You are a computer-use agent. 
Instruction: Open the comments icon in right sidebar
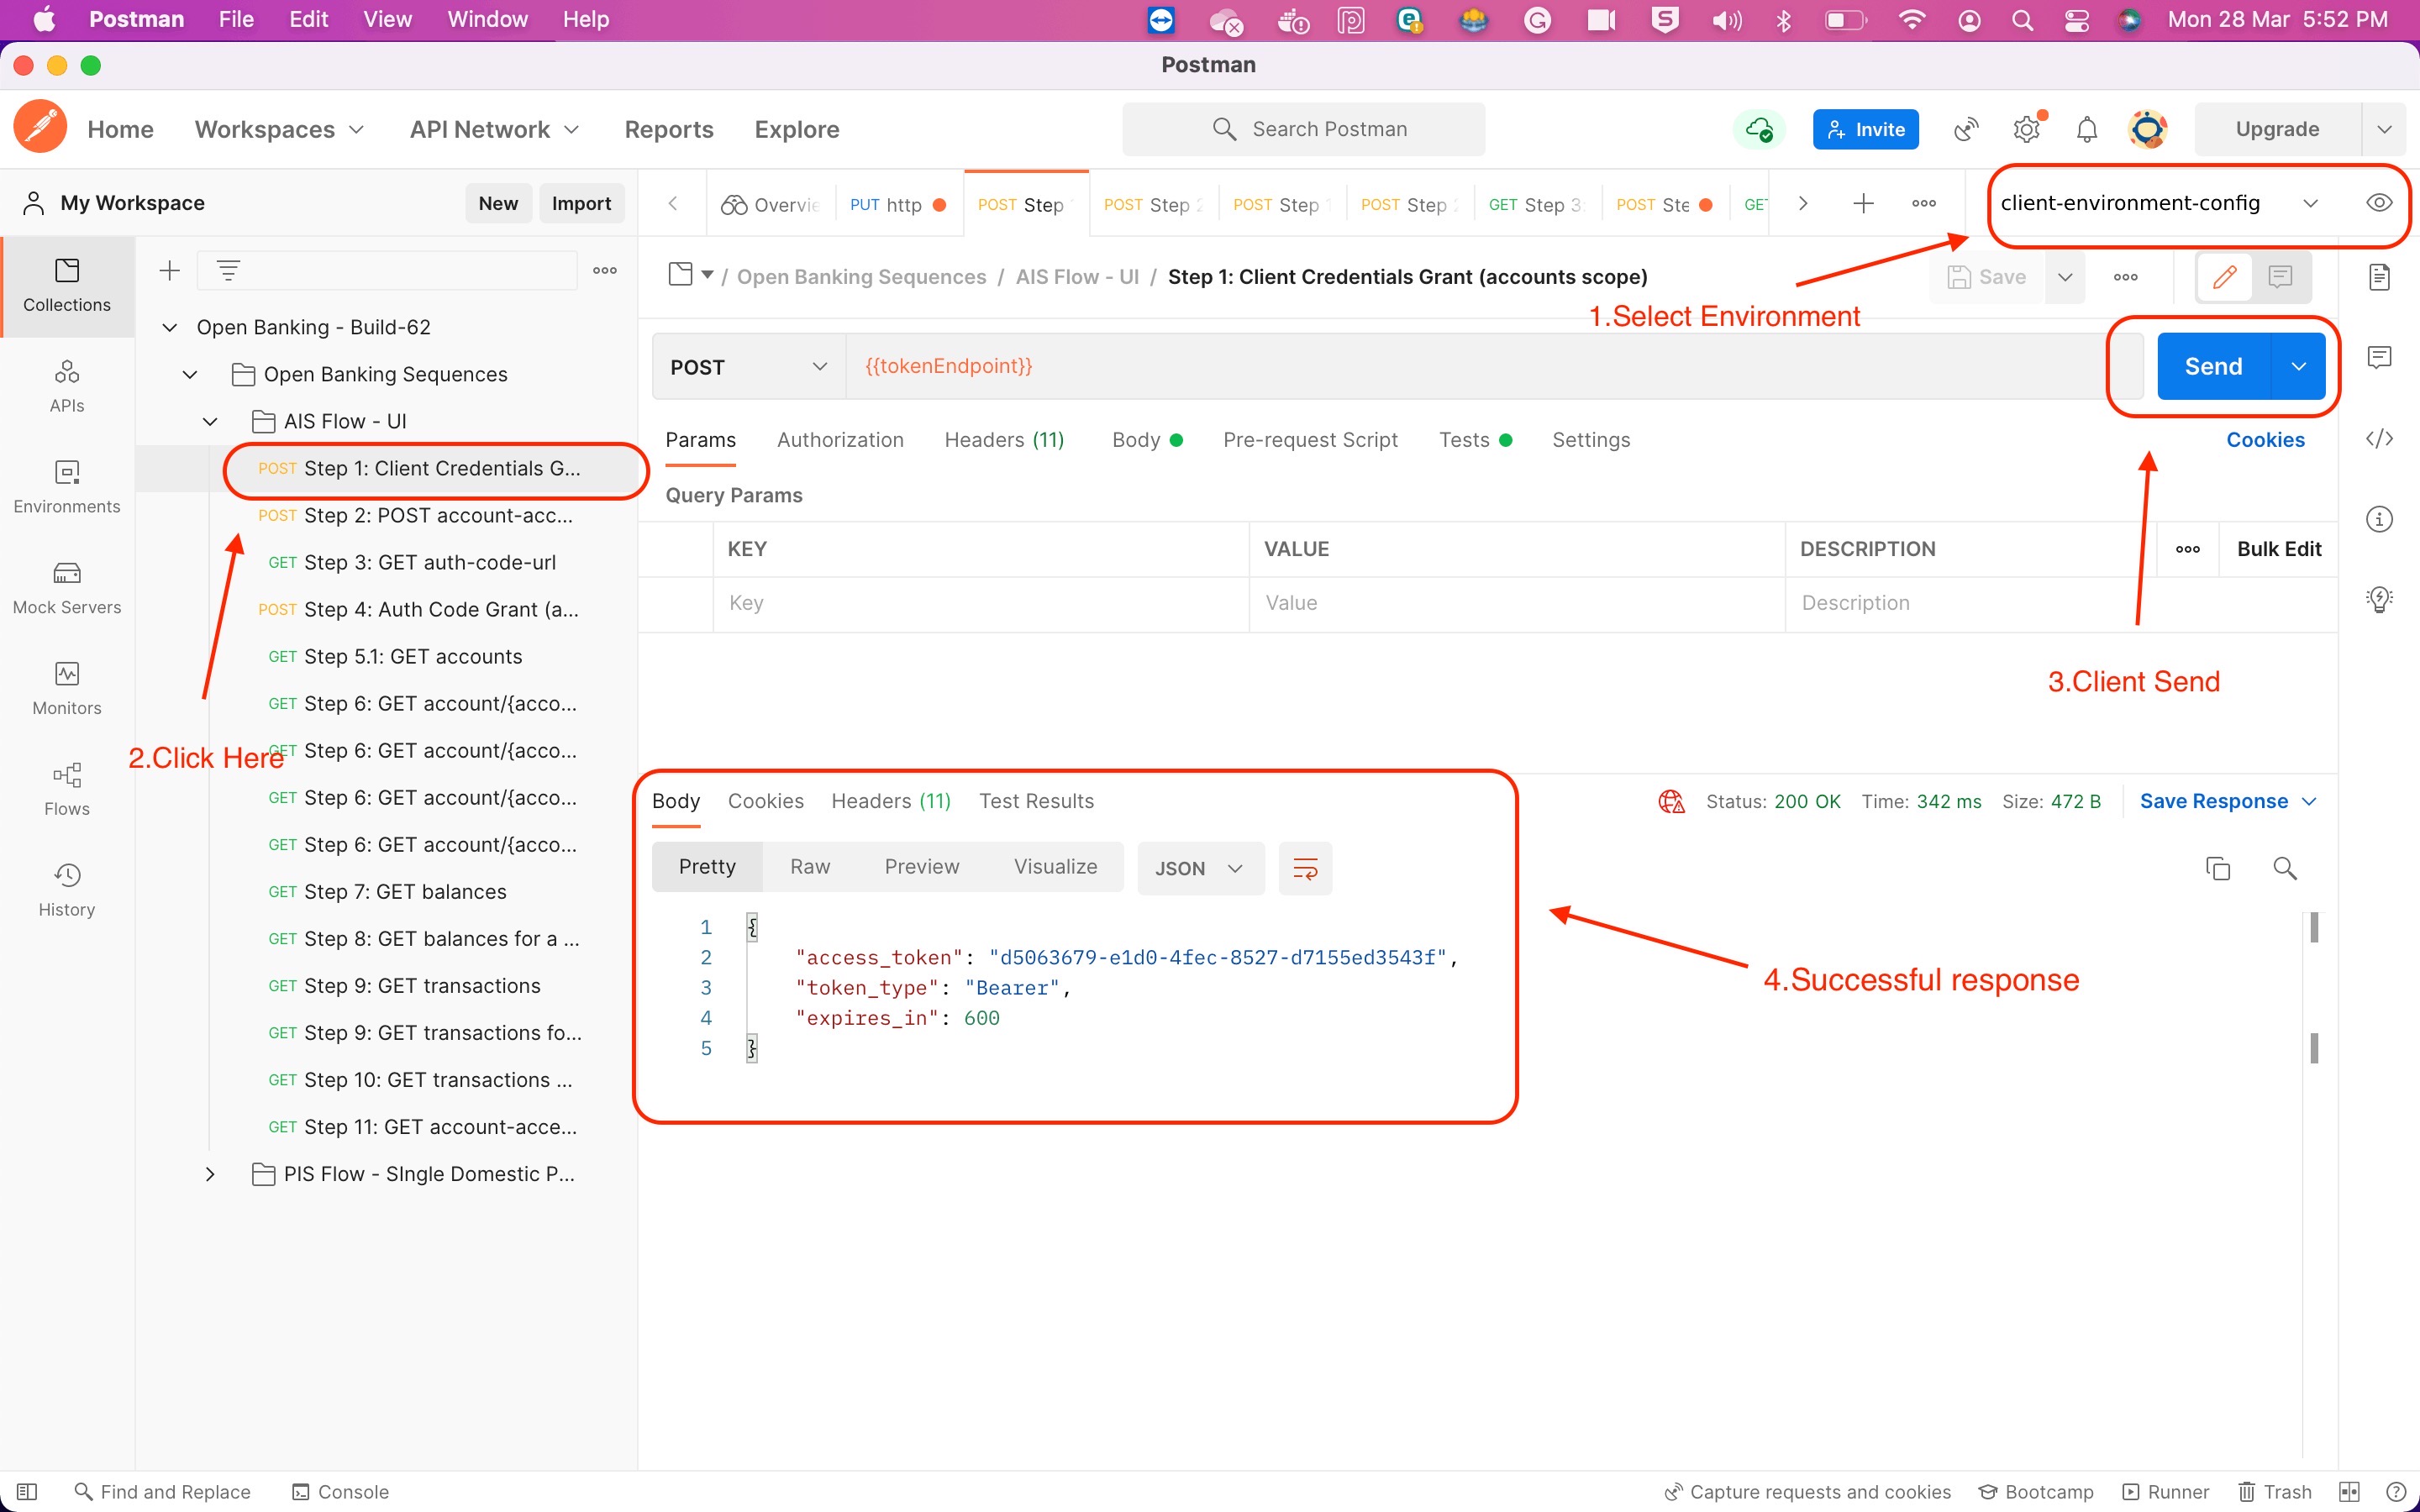(x=2378, y=357)
